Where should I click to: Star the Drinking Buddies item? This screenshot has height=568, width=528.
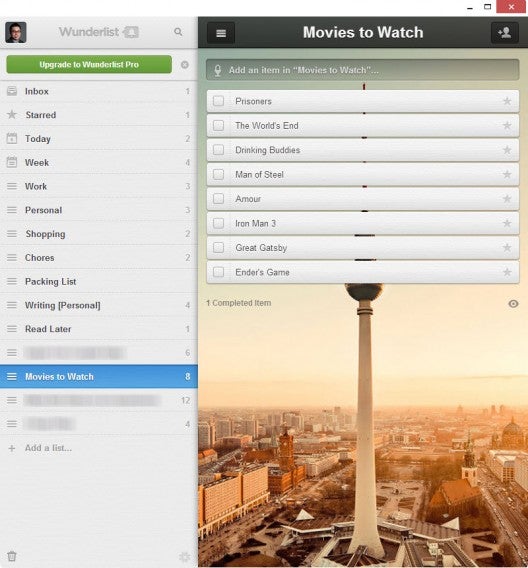(x=507, y=150)
